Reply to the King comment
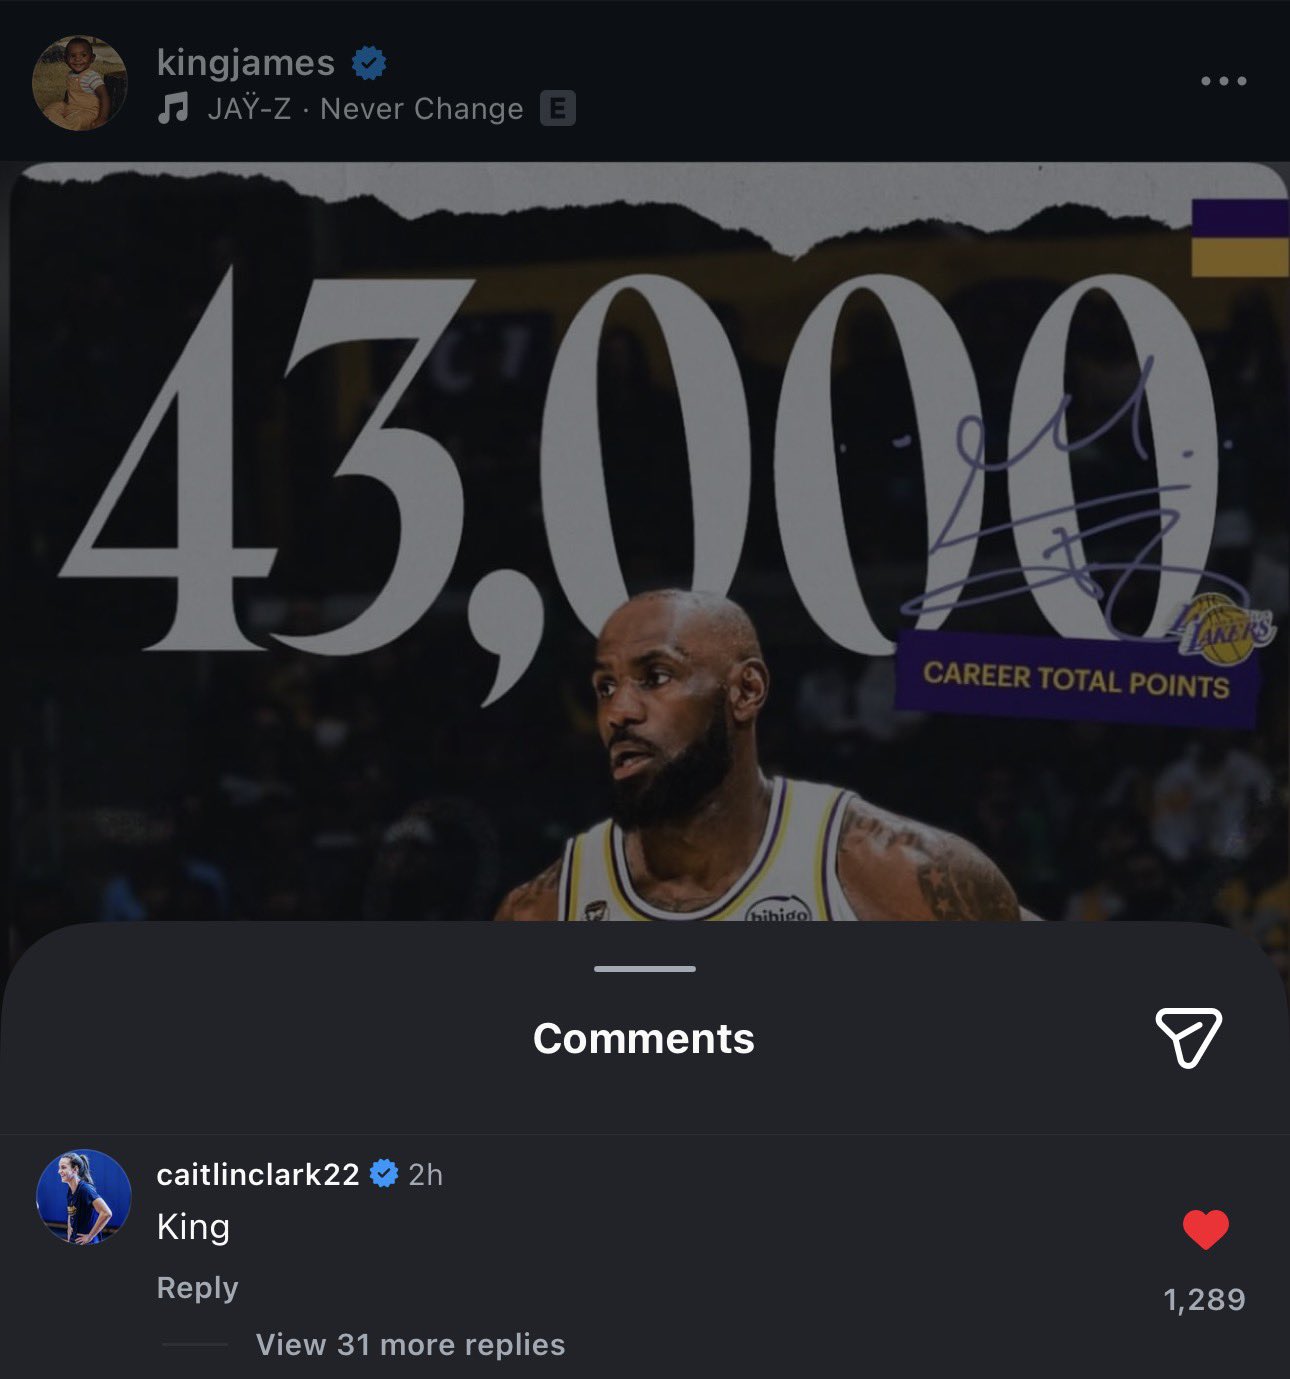 [x=197, y=1288]
